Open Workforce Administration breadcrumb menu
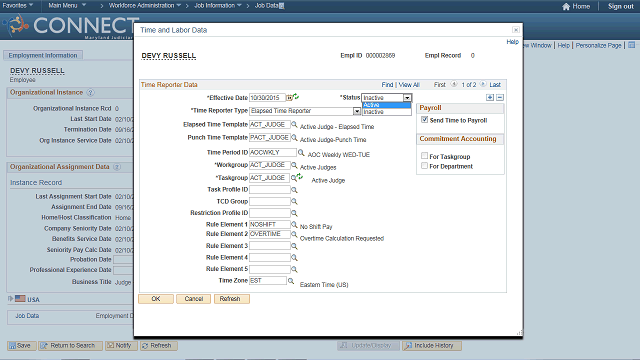This screenshot has height=360, width=640. pos(144,6)
